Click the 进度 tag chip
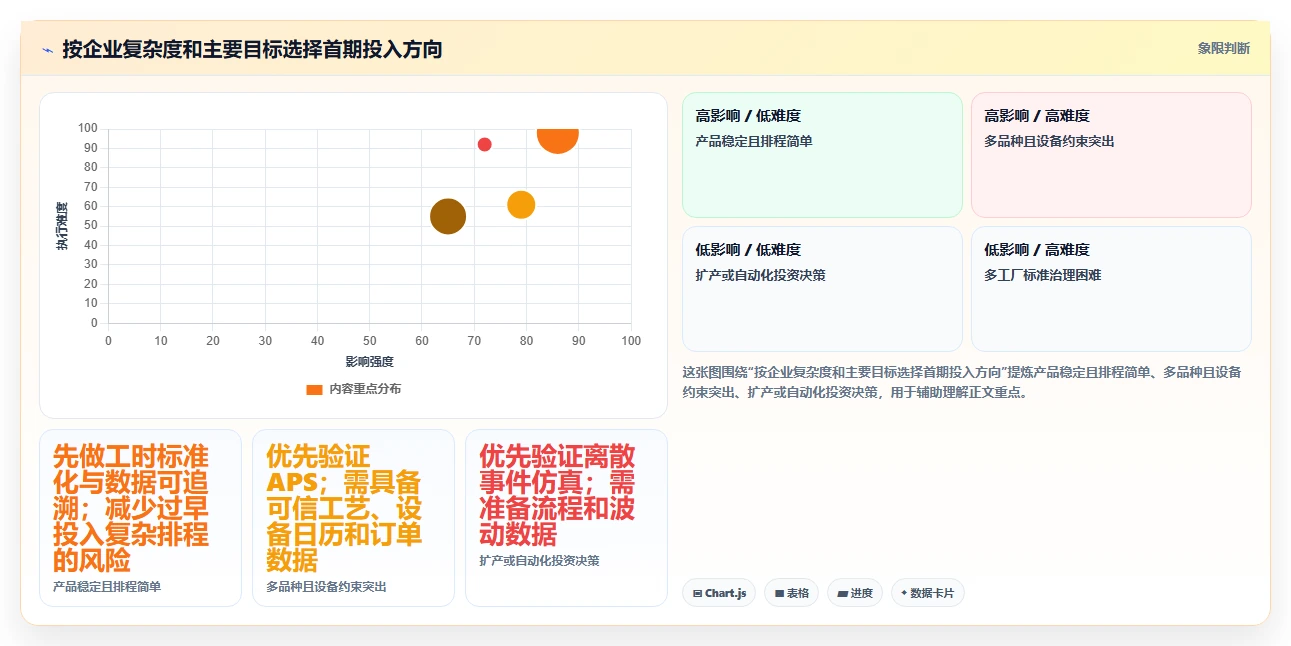This screenshot has width=1291, height=646. (x=855, y=593)
